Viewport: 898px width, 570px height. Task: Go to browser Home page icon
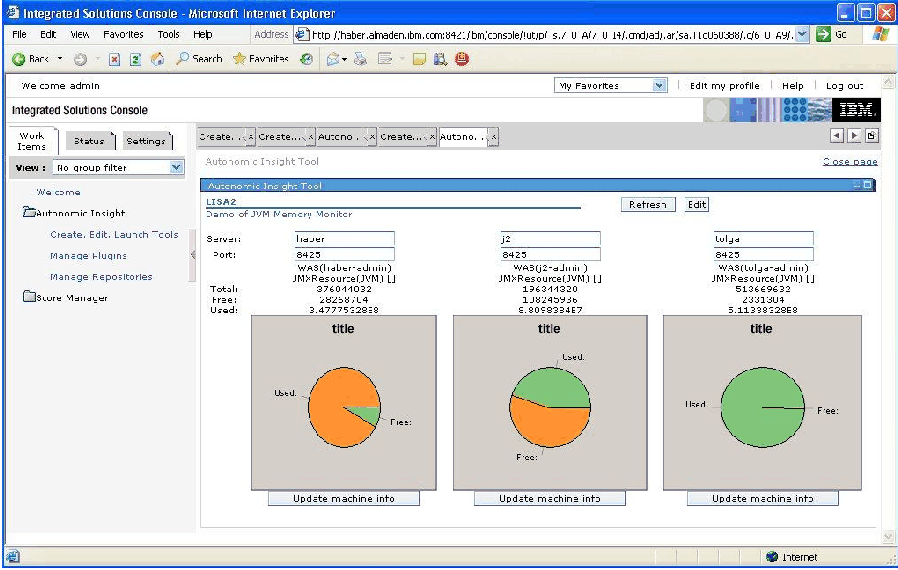point(157,59)
